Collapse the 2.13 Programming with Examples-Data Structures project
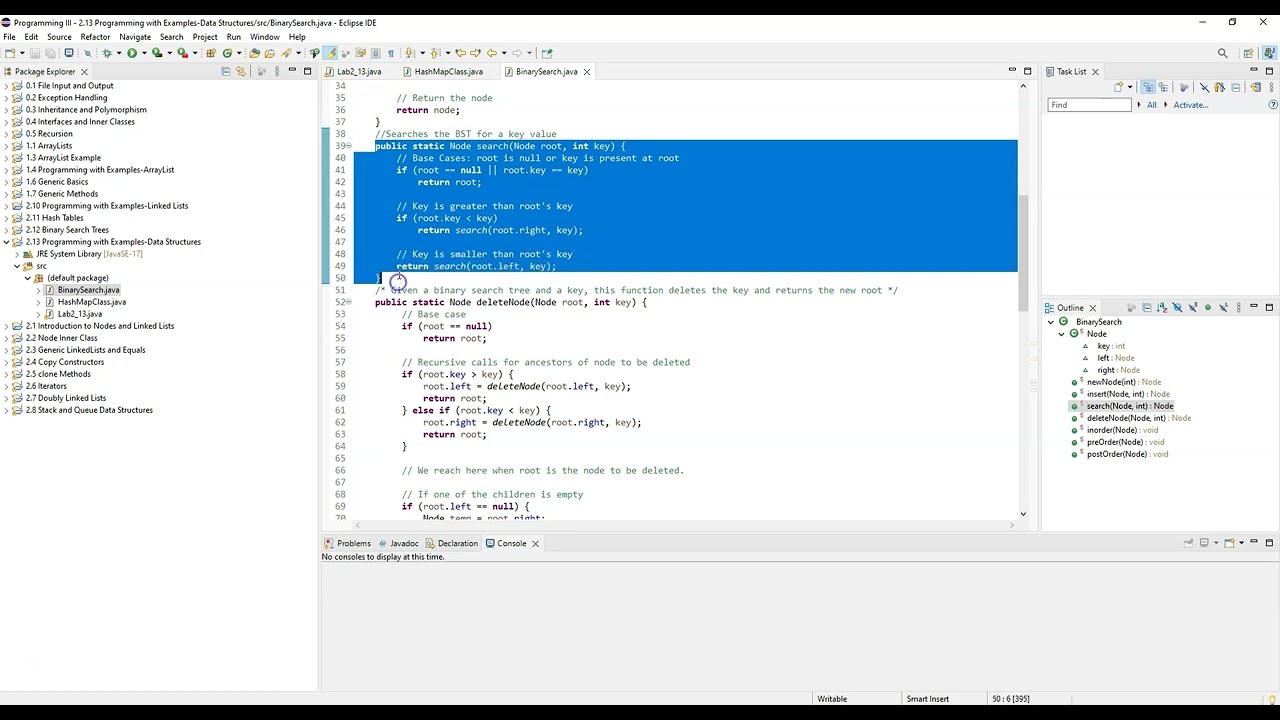 pyautogui.click(x=7, y=242)
